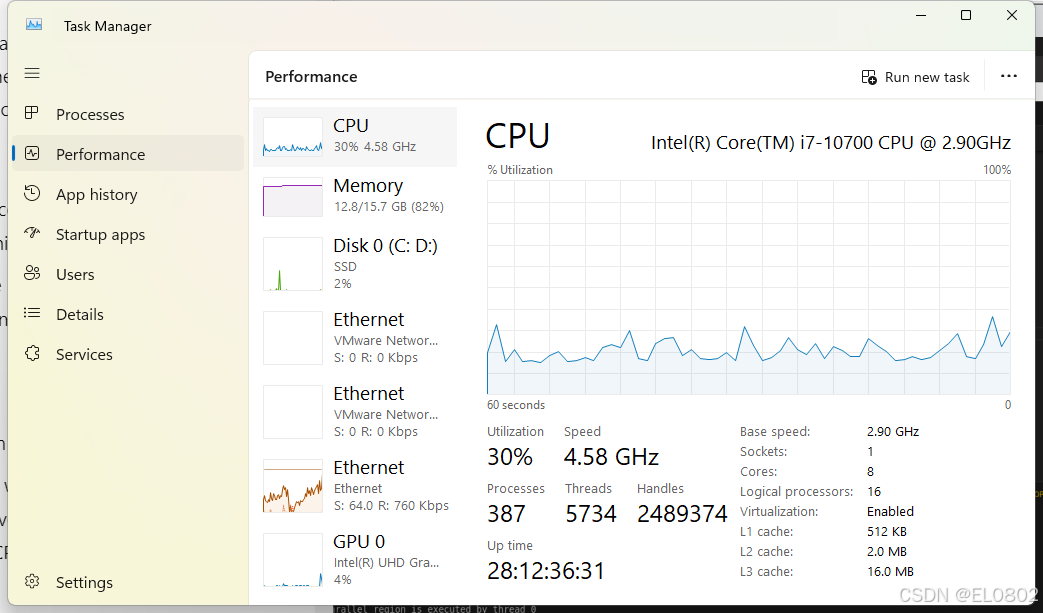
Task: Expand the navigation sidebar with hamburger menu
Action: (31, 73)
